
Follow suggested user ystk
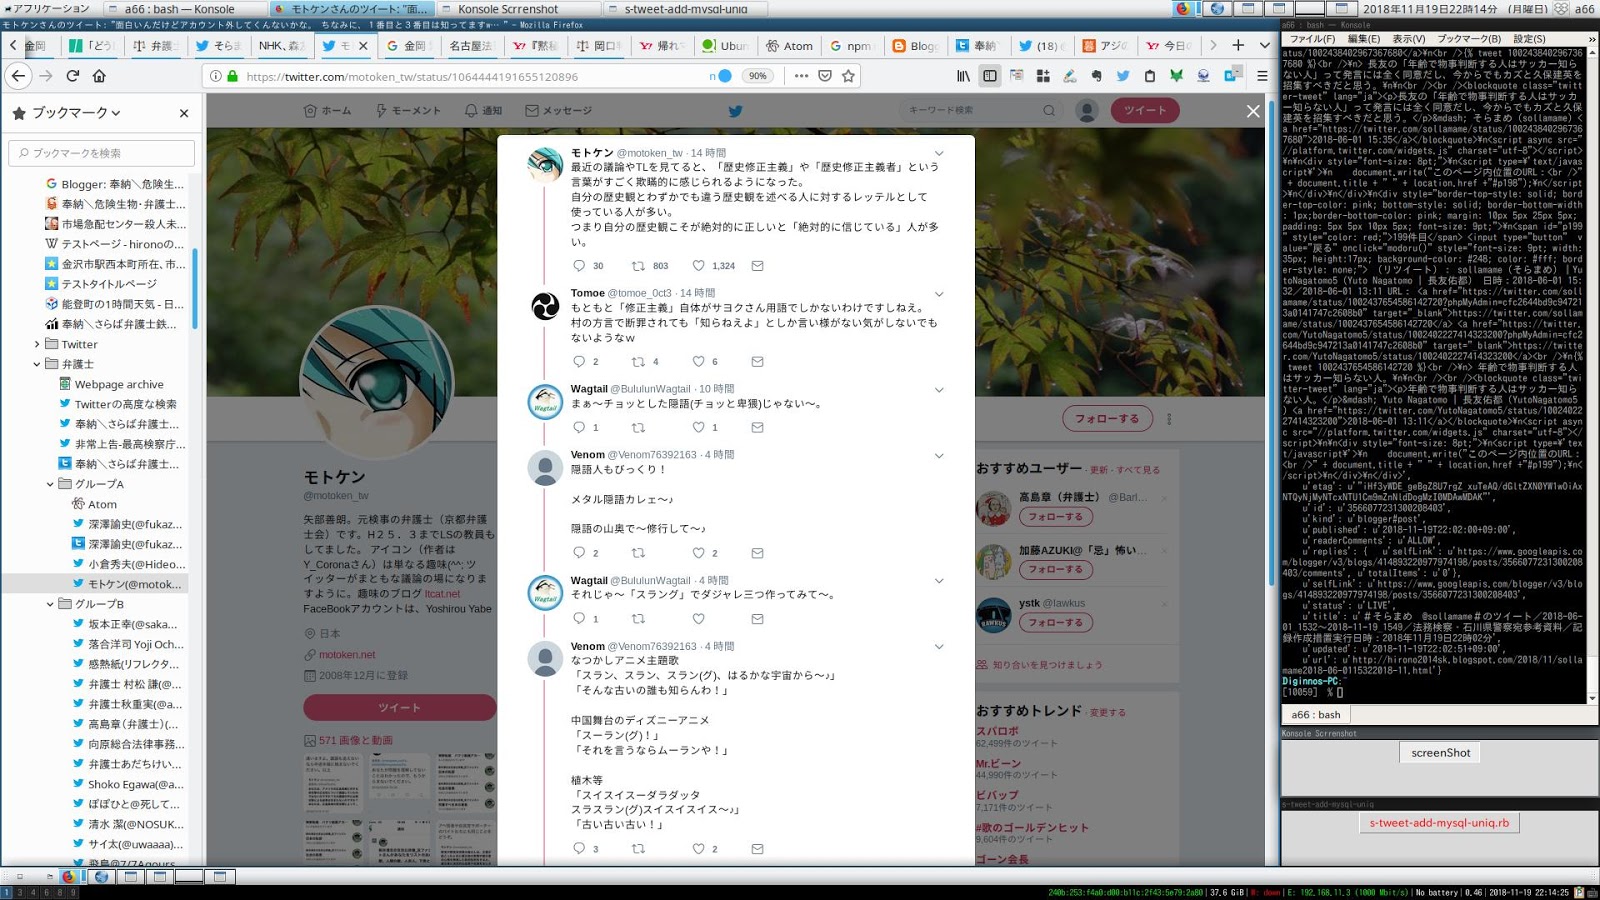(1055, 622)
